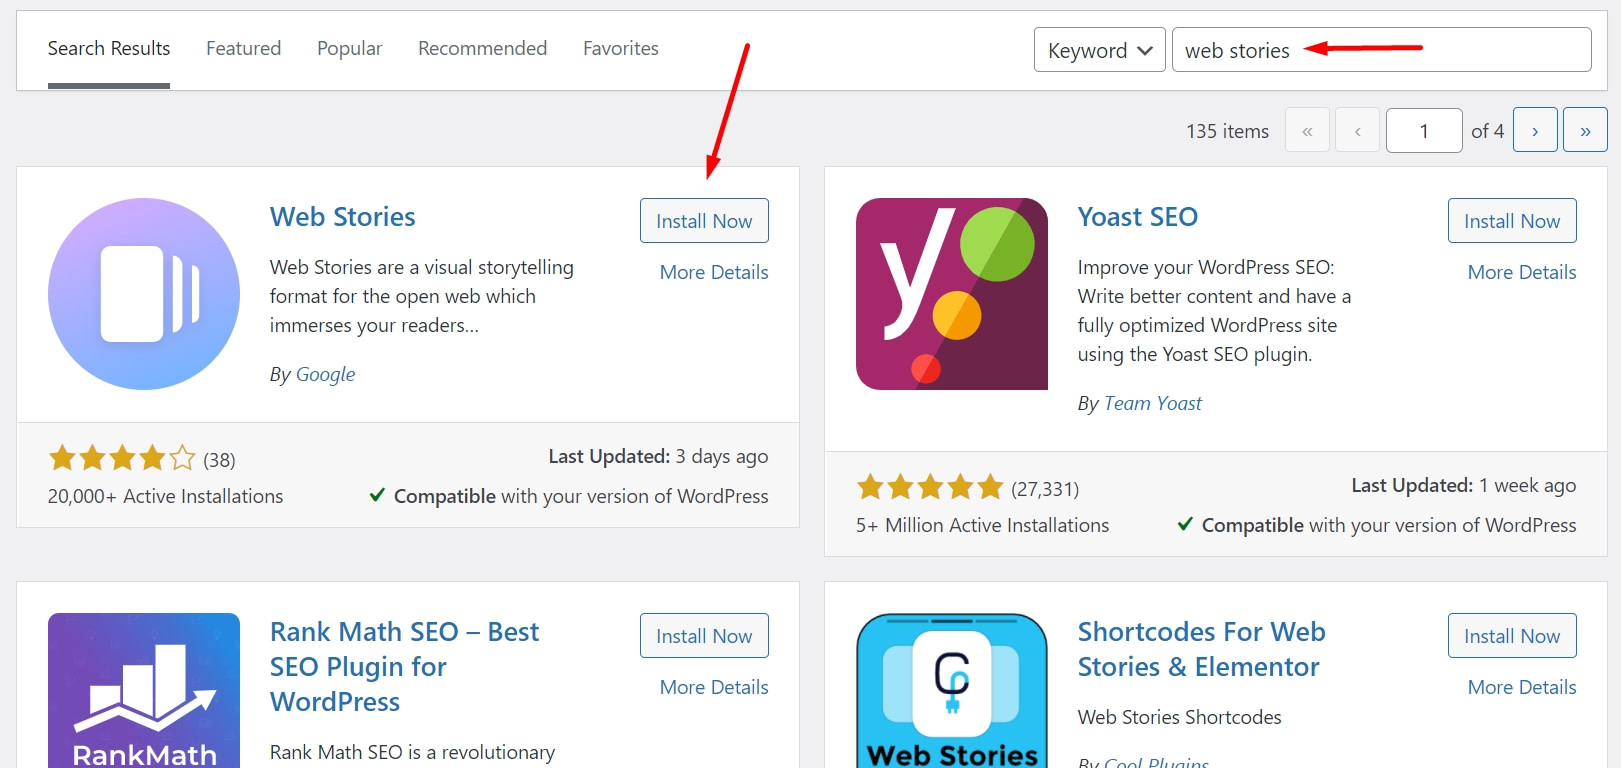Click the current page number box

tap(1423, 129)
